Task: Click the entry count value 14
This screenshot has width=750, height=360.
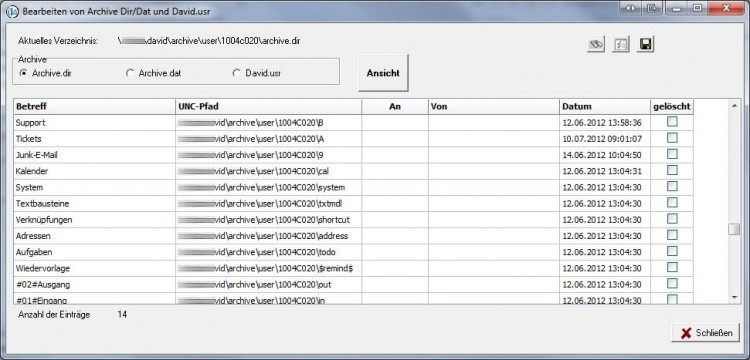Action: (x=122, y=315)
